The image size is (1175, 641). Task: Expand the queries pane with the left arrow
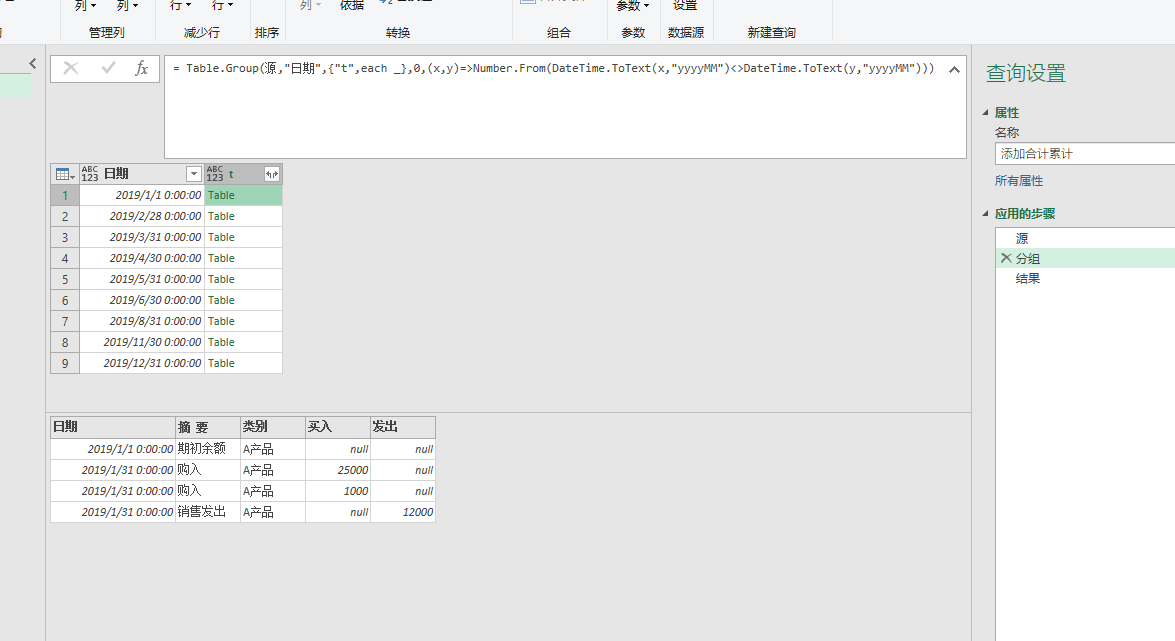tap(33, 63)
